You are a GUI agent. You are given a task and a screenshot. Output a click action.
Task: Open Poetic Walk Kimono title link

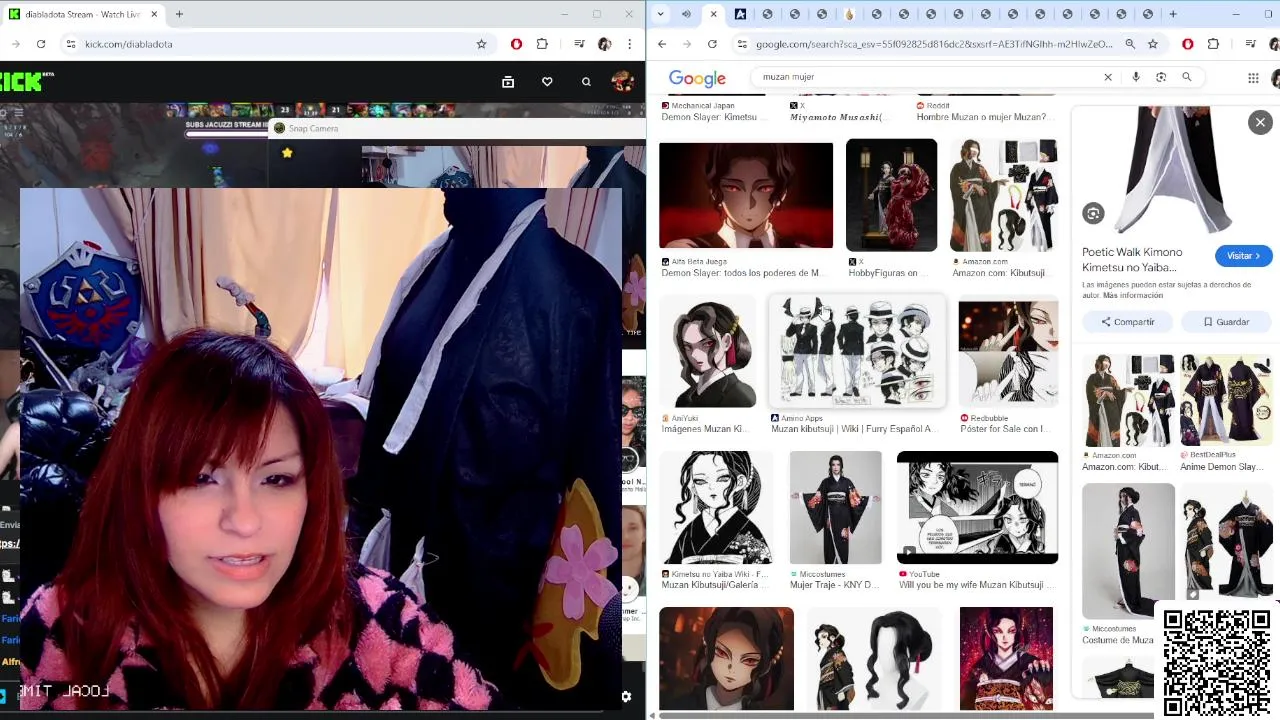pos(1132,260)
